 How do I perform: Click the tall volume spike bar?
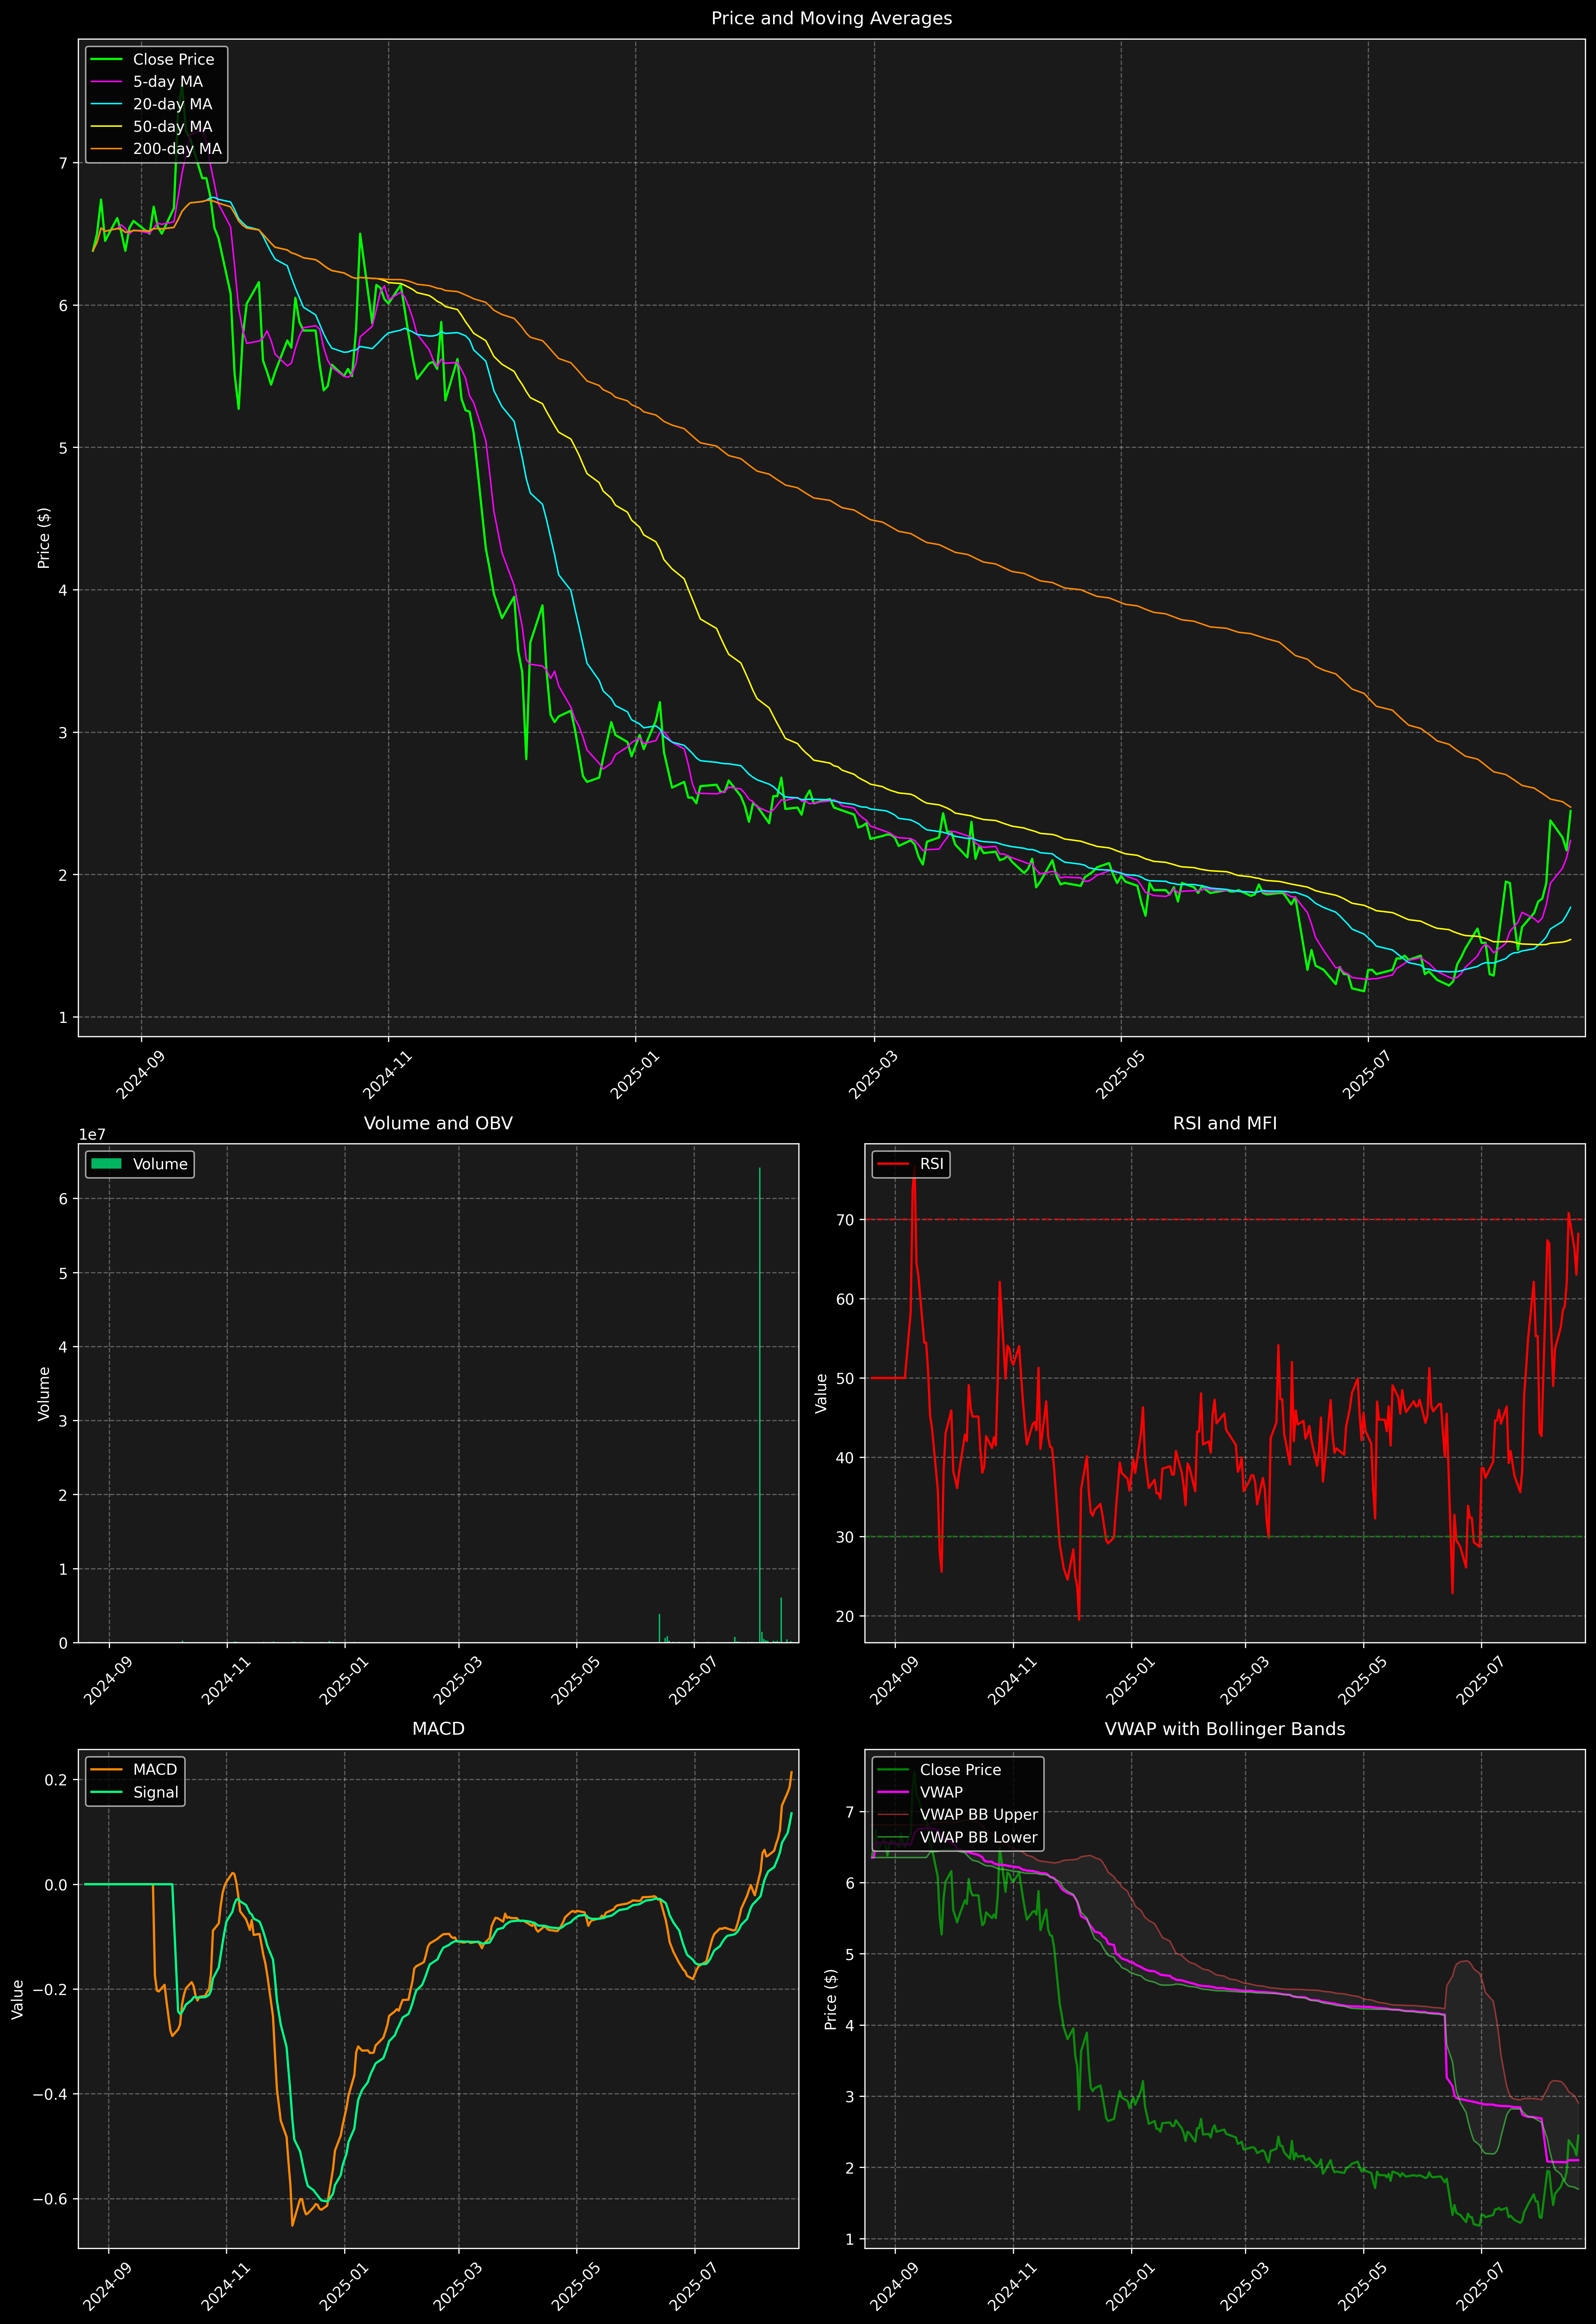pos(760,1400)
